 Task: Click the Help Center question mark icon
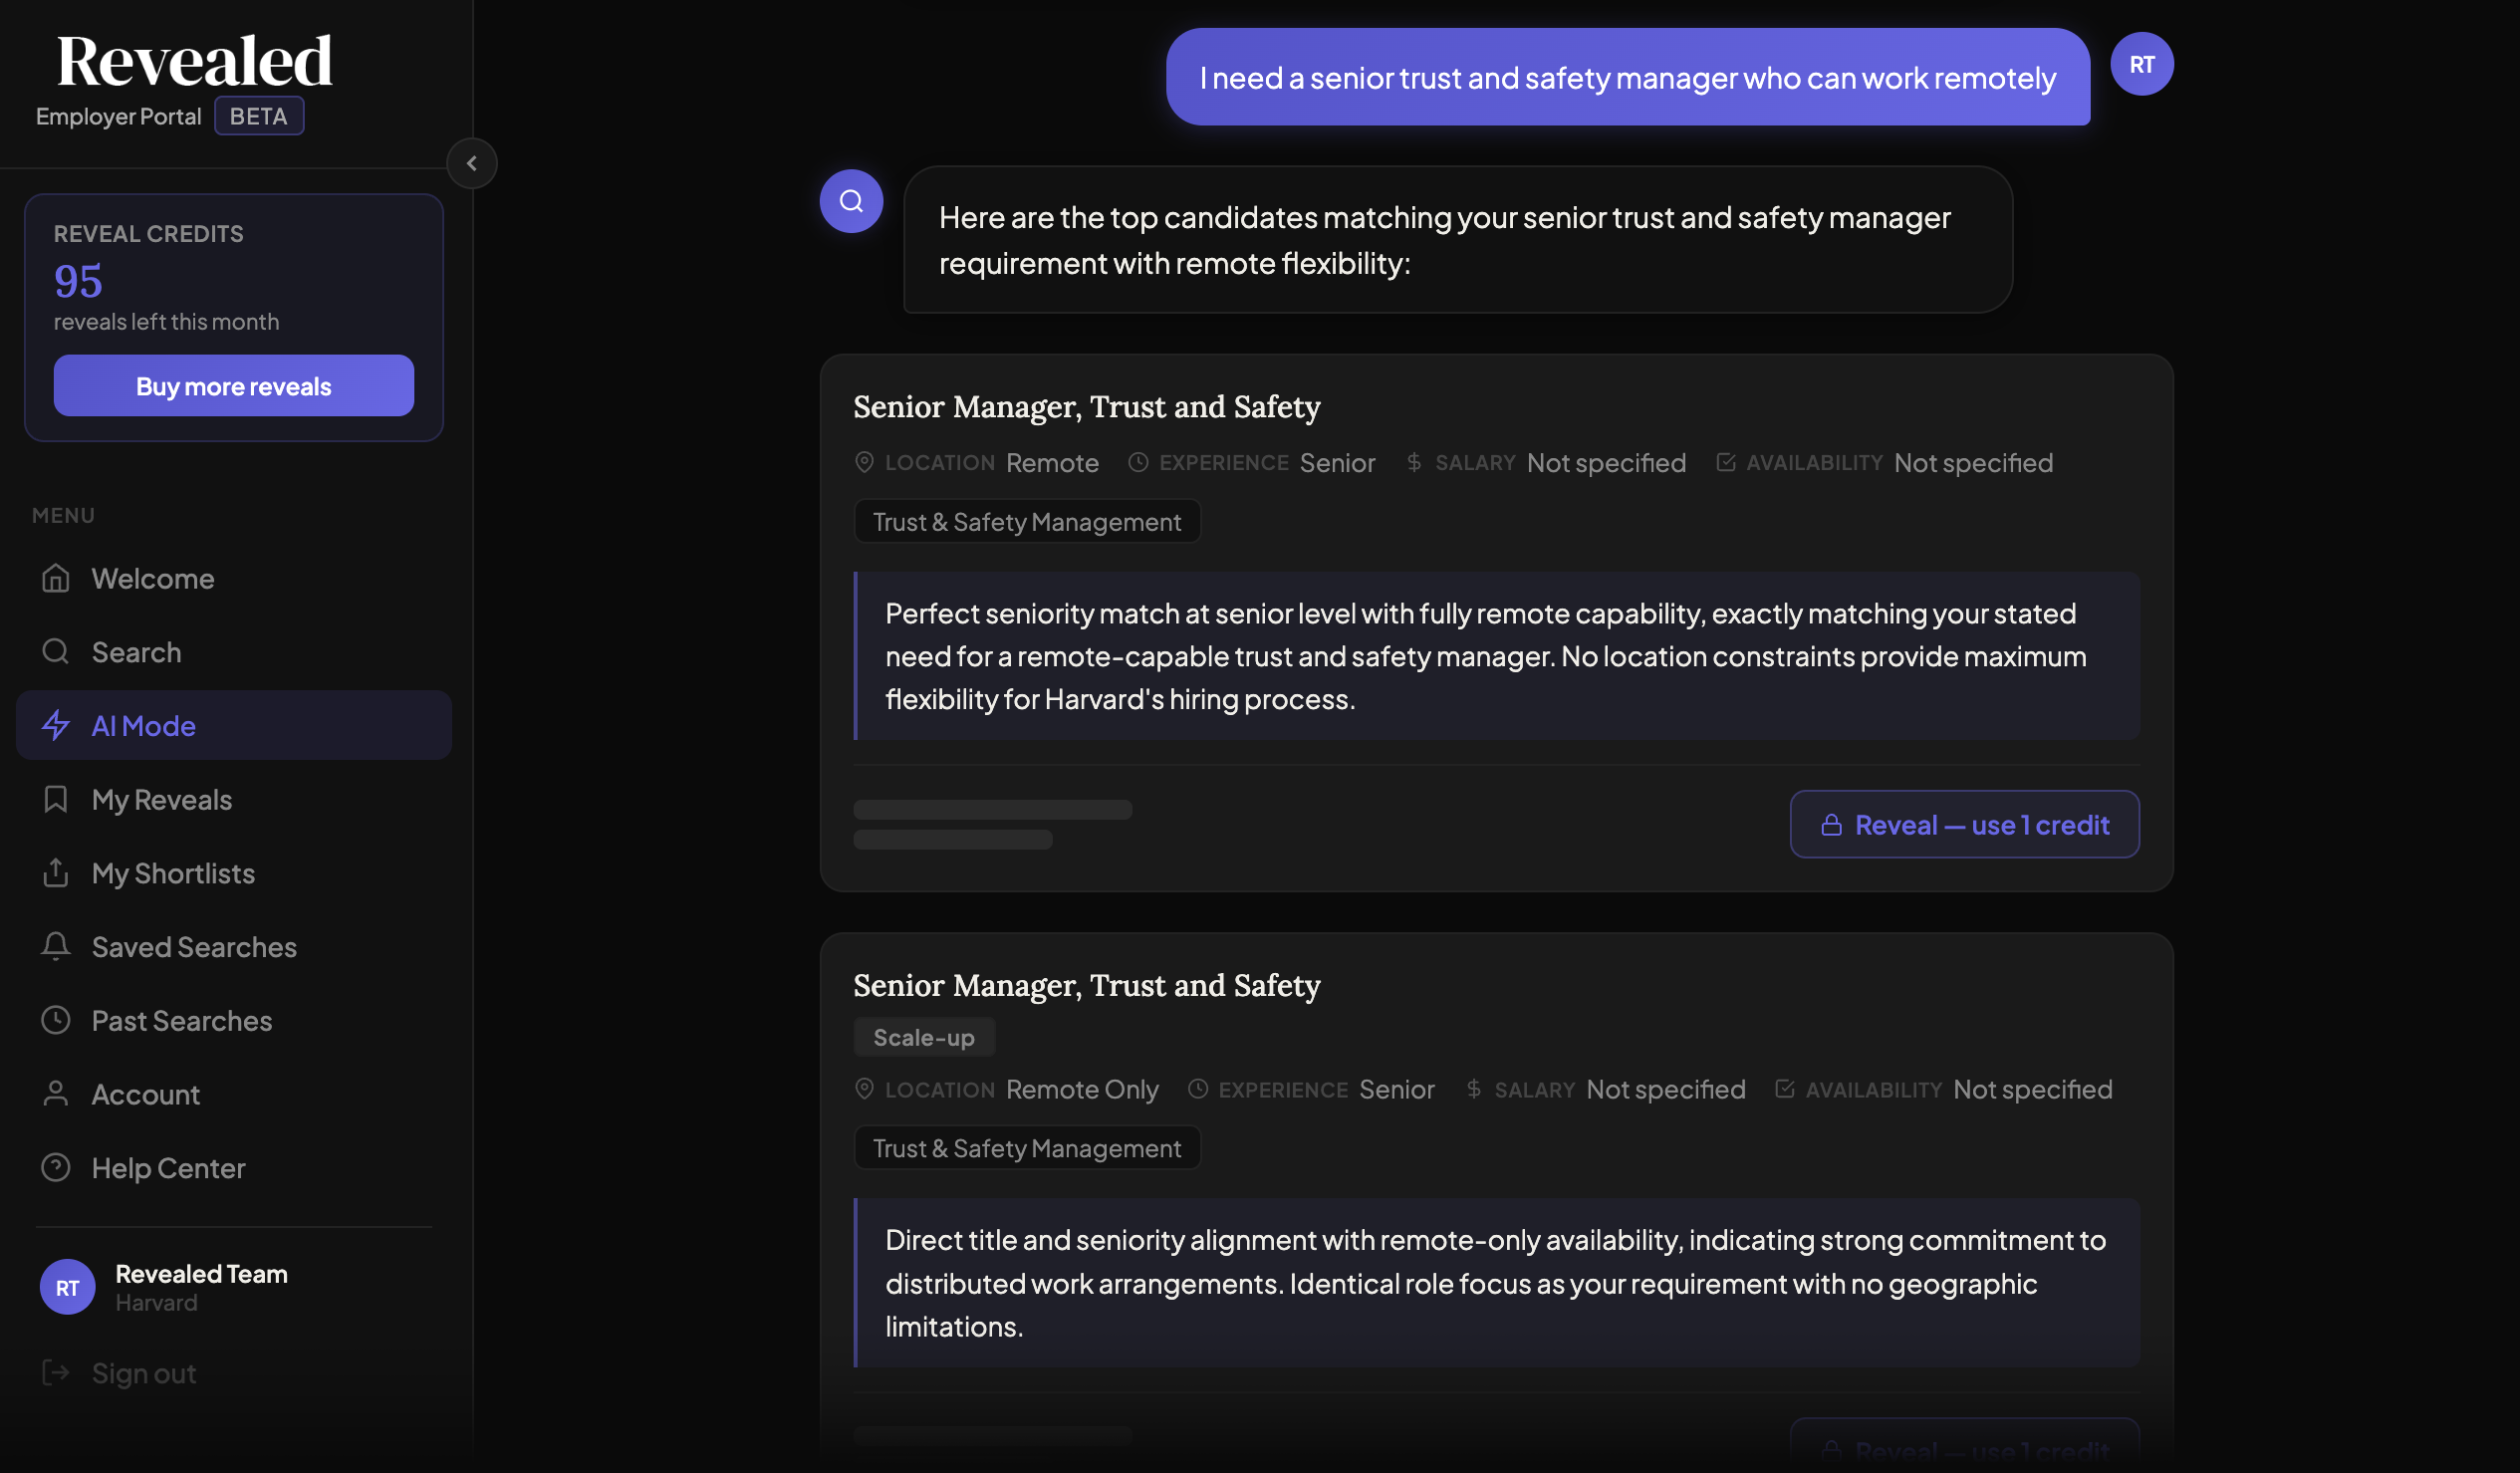point(56,1167)
